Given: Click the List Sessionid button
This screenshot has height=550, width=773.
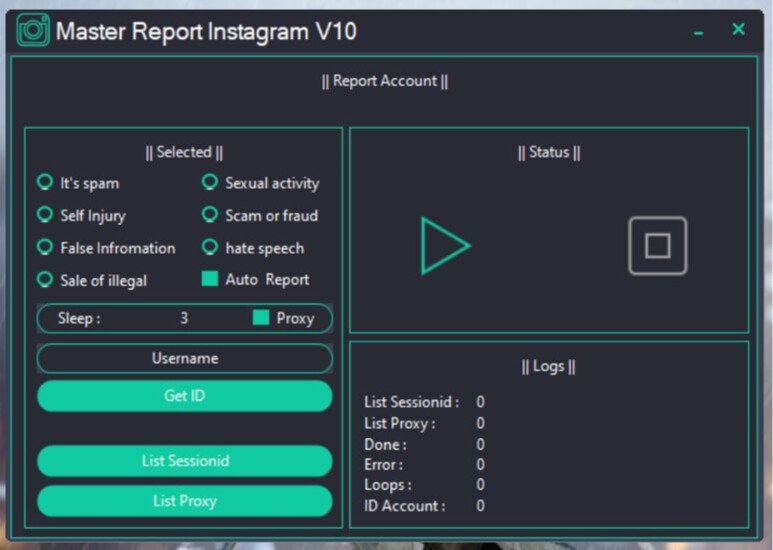Looking at the screenshot, I should [x=185, y=461].
